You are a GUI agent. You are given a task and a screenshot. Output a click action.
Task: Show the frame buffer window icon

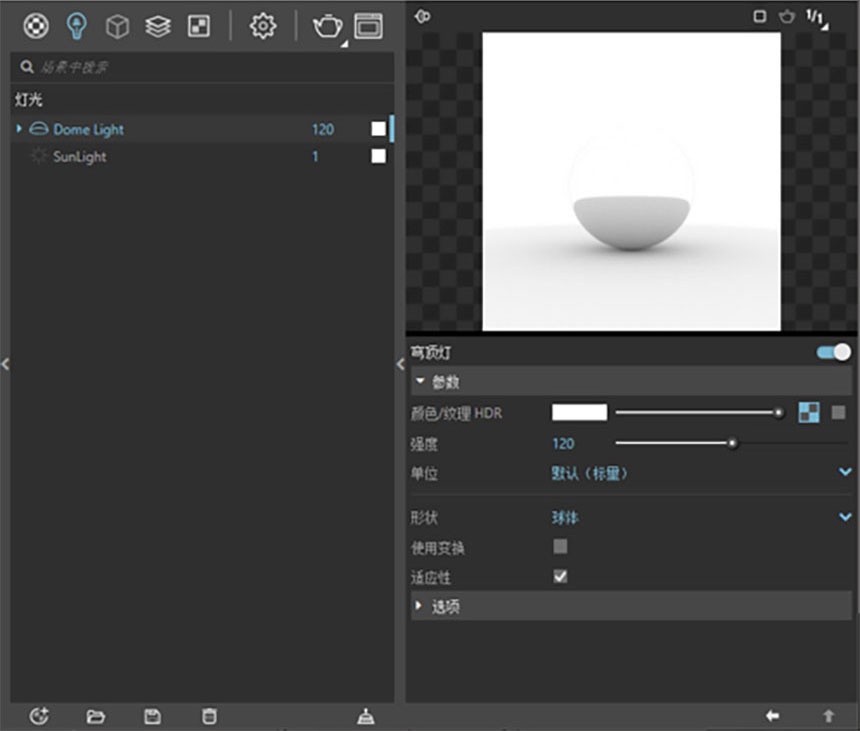tap(369, 26)
